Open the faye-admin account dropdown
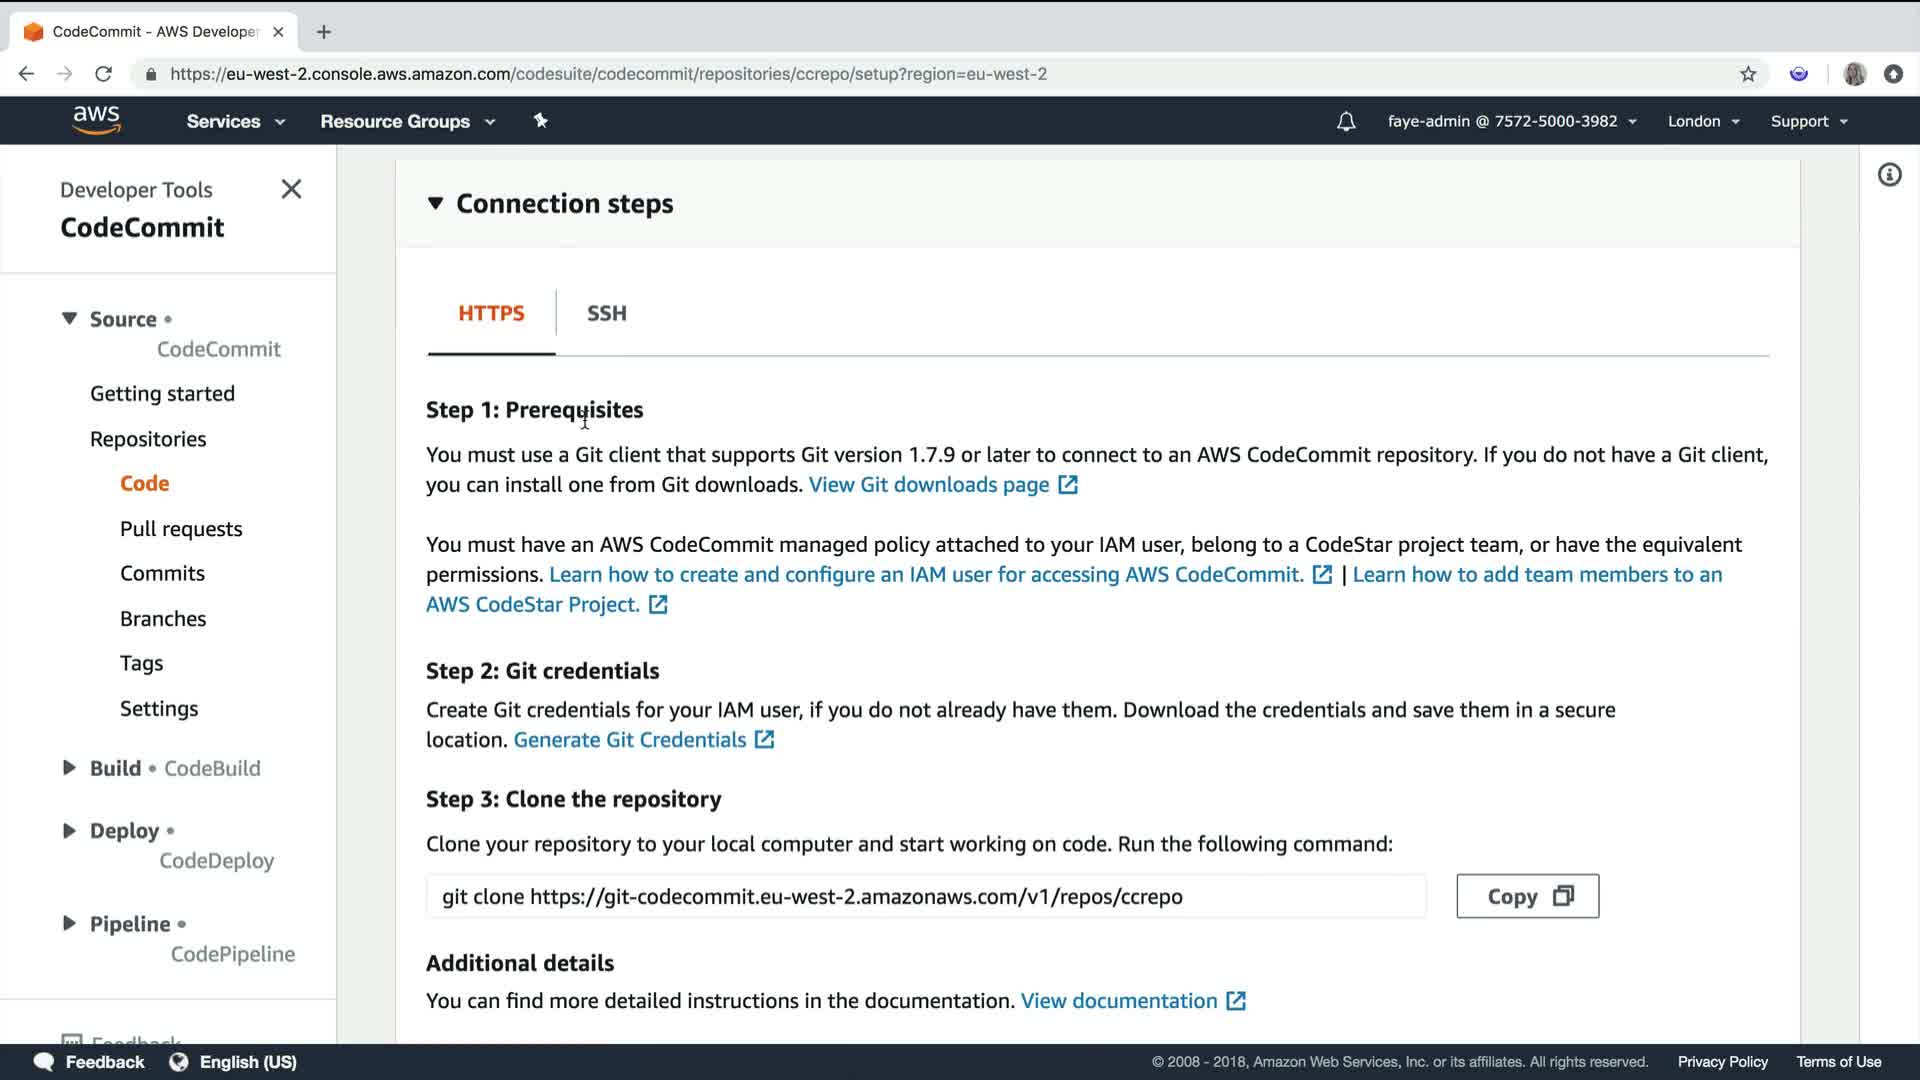 coord(1511,121)
